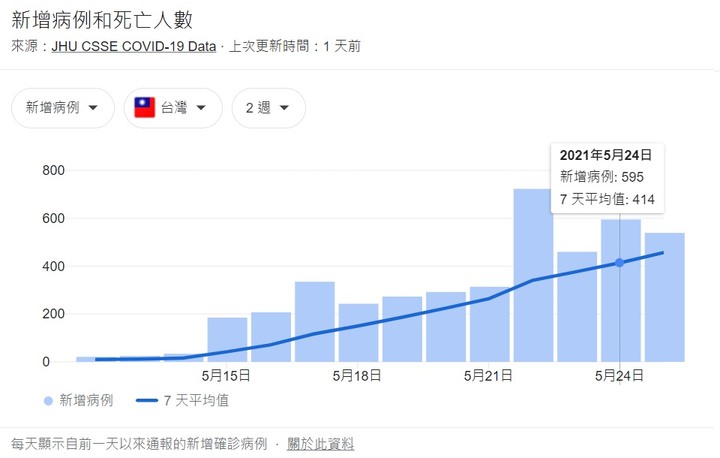The height and width of the screenshot is (458, 720).
Task: Open the 新增病例 metric dropdown
Action: 62,108
